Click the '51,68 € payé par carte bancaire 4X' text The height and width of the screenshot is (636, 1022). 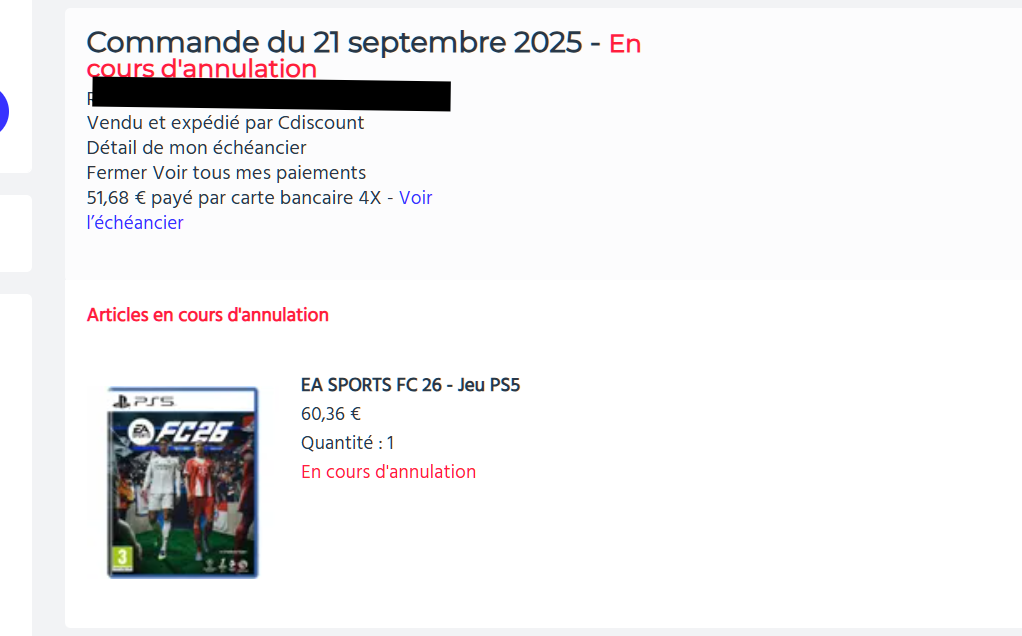pyautogui.click(x=234, y=197)
